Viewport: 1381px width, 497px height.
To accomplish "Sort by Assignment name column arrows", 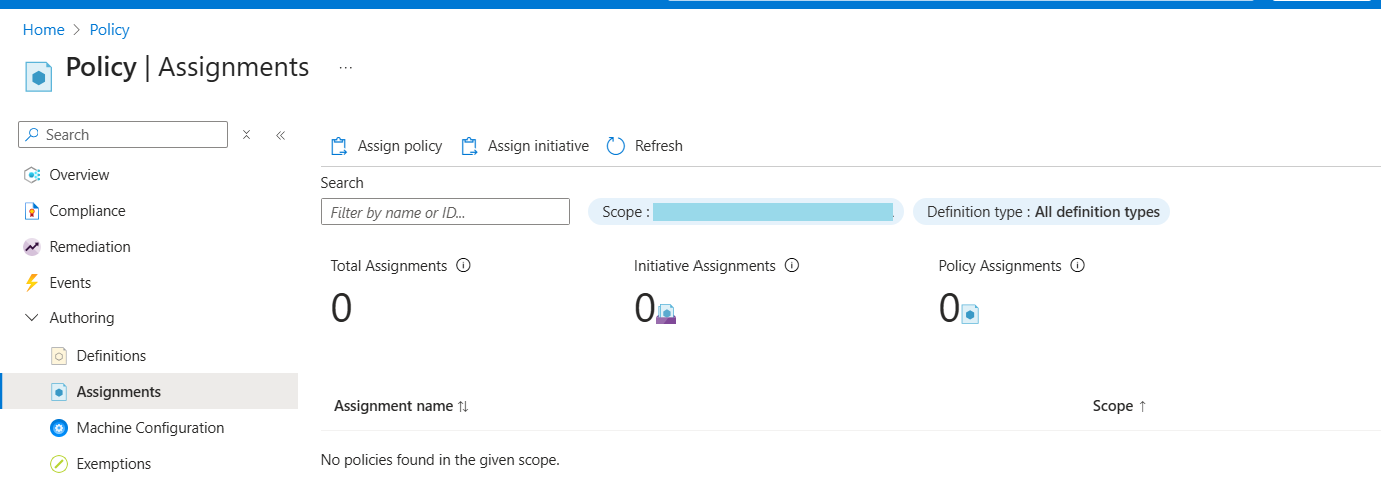I will [x=463, y=407].
